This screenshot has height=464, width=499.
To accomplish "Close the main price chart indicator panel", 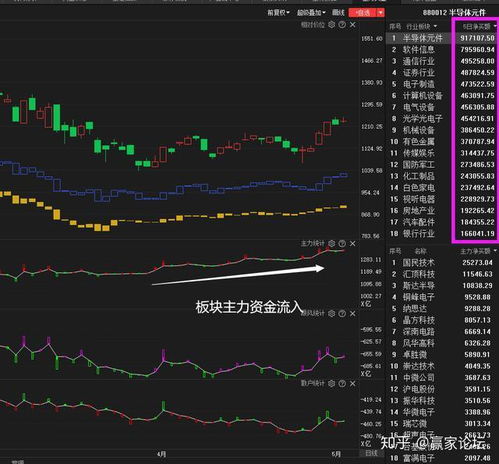I will tap(353, 25).
